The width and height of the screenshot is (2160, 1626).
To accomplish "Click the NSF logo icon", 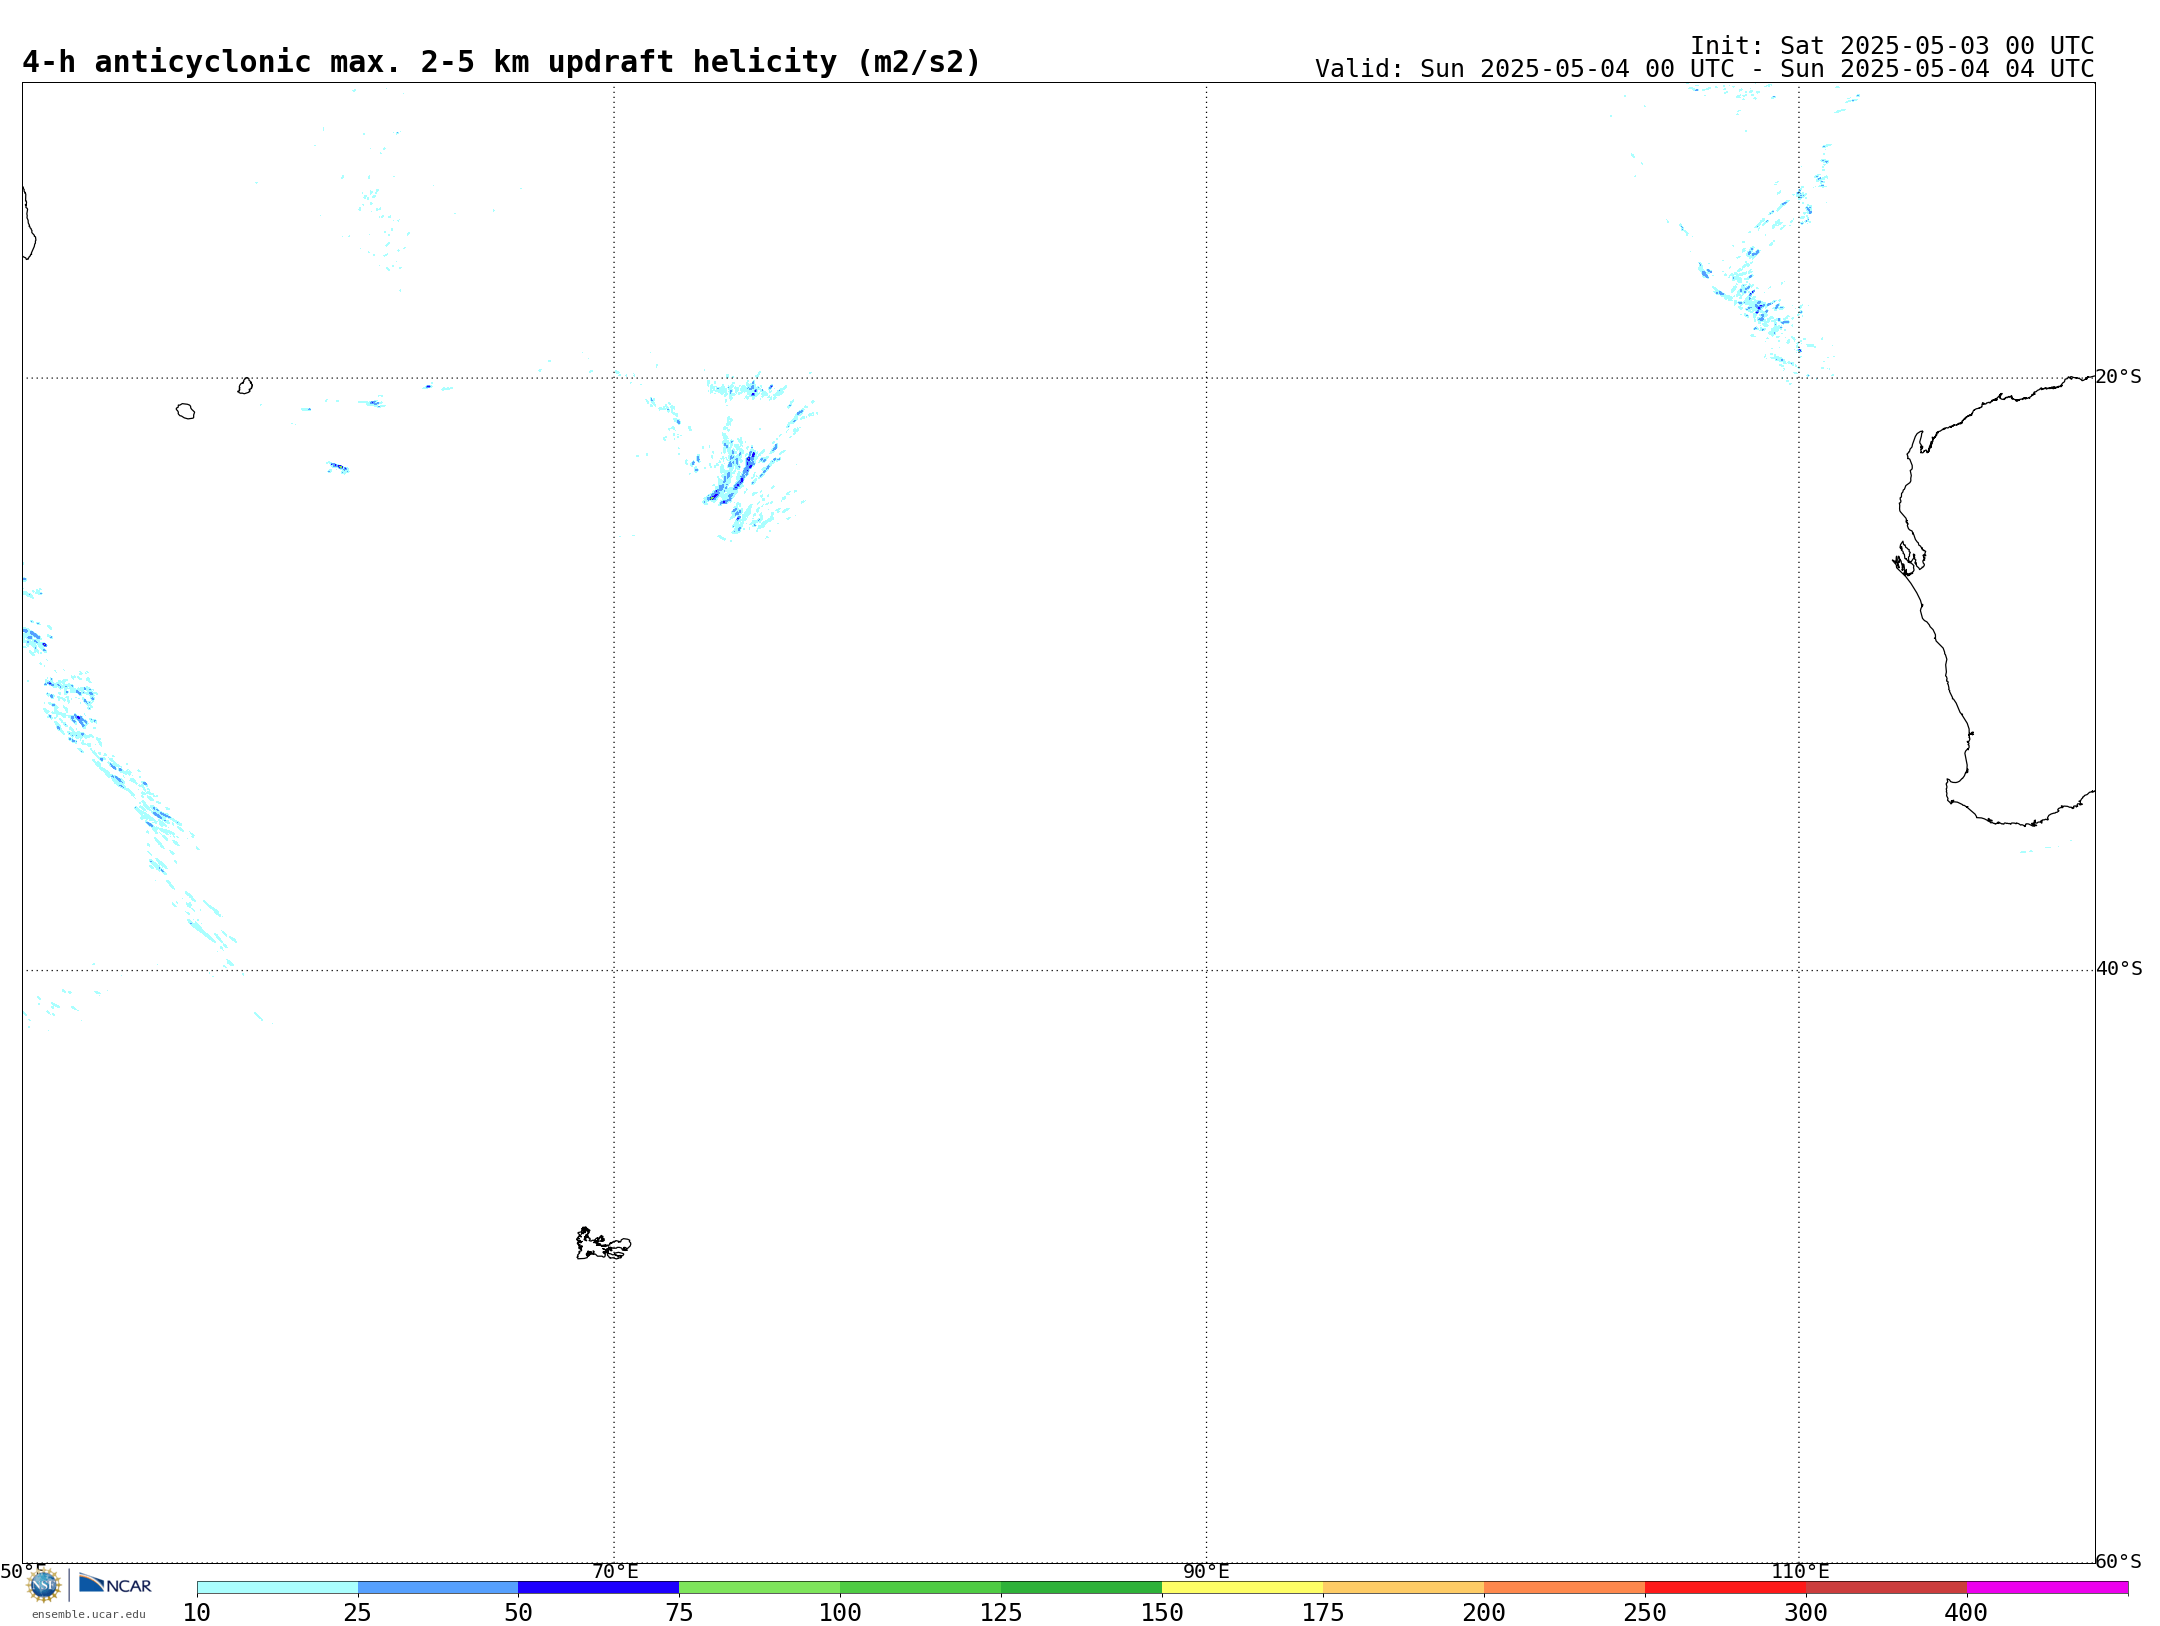I will click(44, 1585).
